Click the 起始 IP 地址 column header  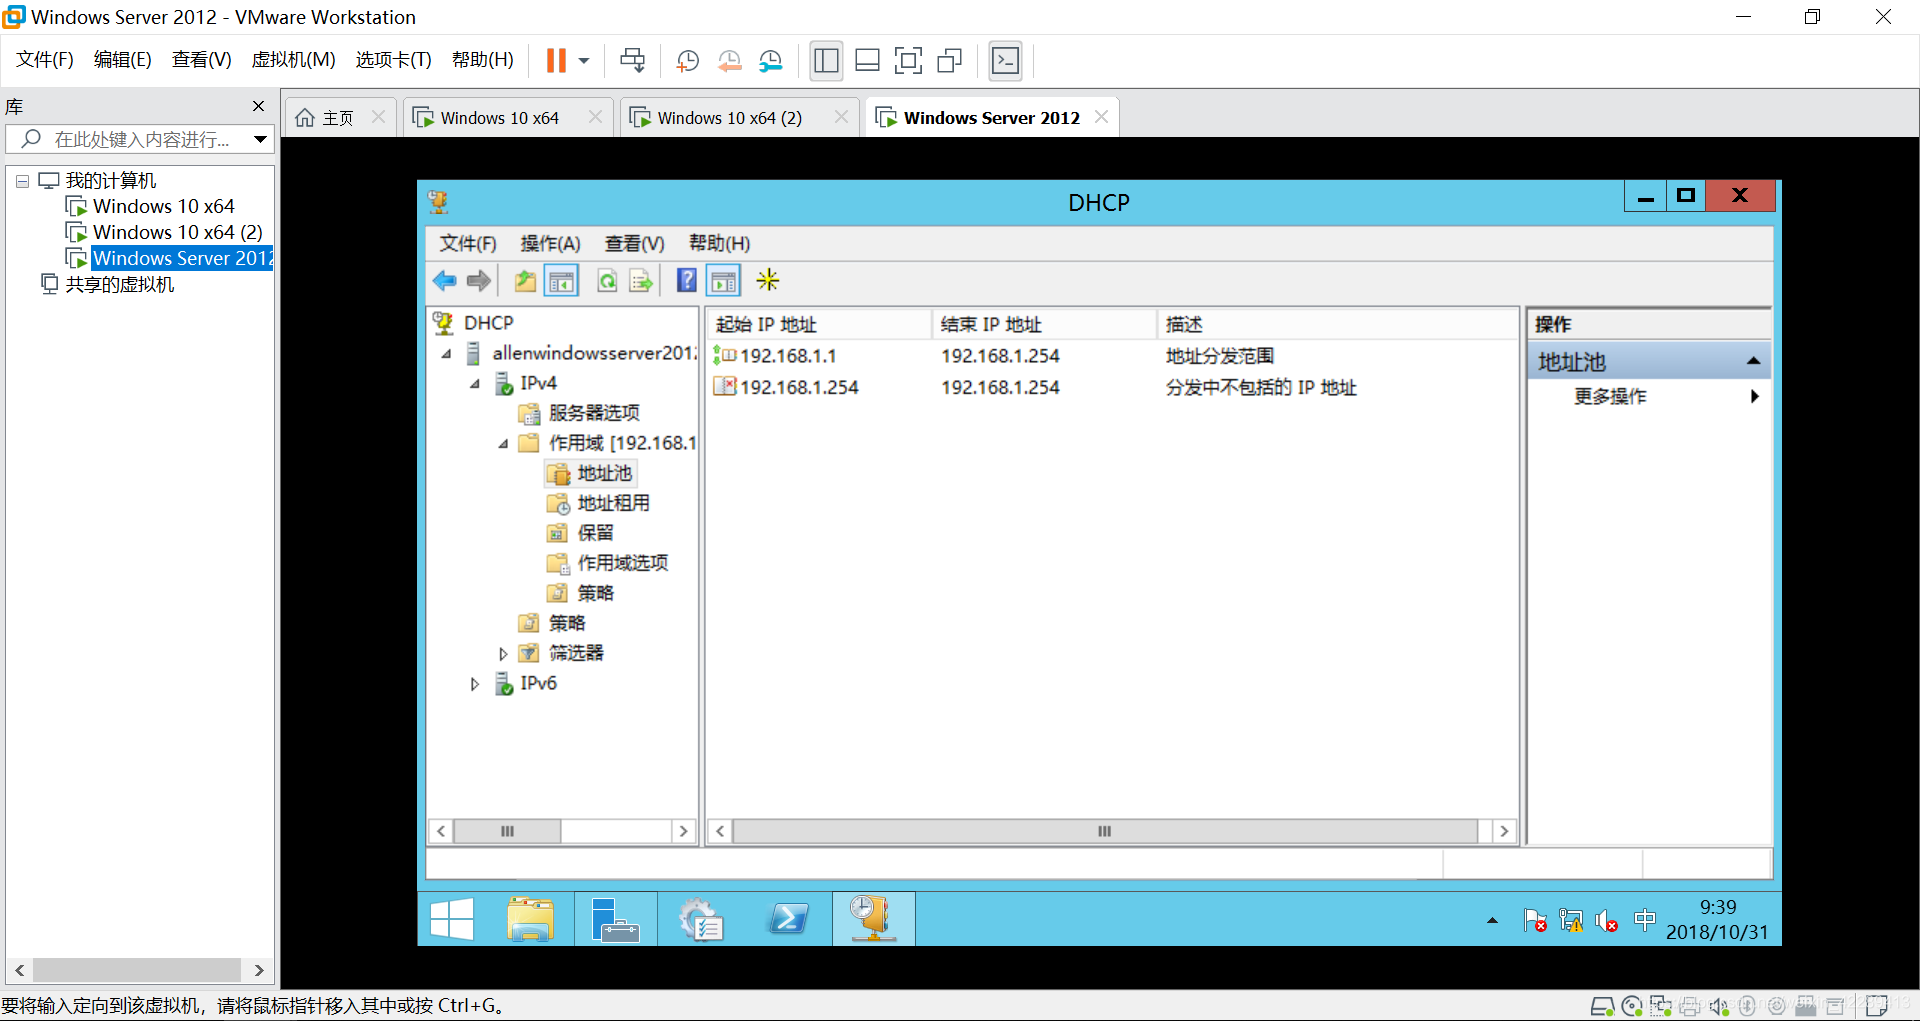point(819,325)
